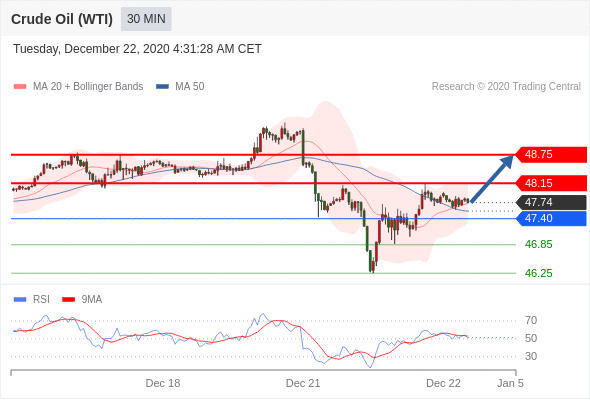Click the Dec 21 date axis label
Image resolution: width=590 pixels, height=400 pixels.
tap(303, 383)
